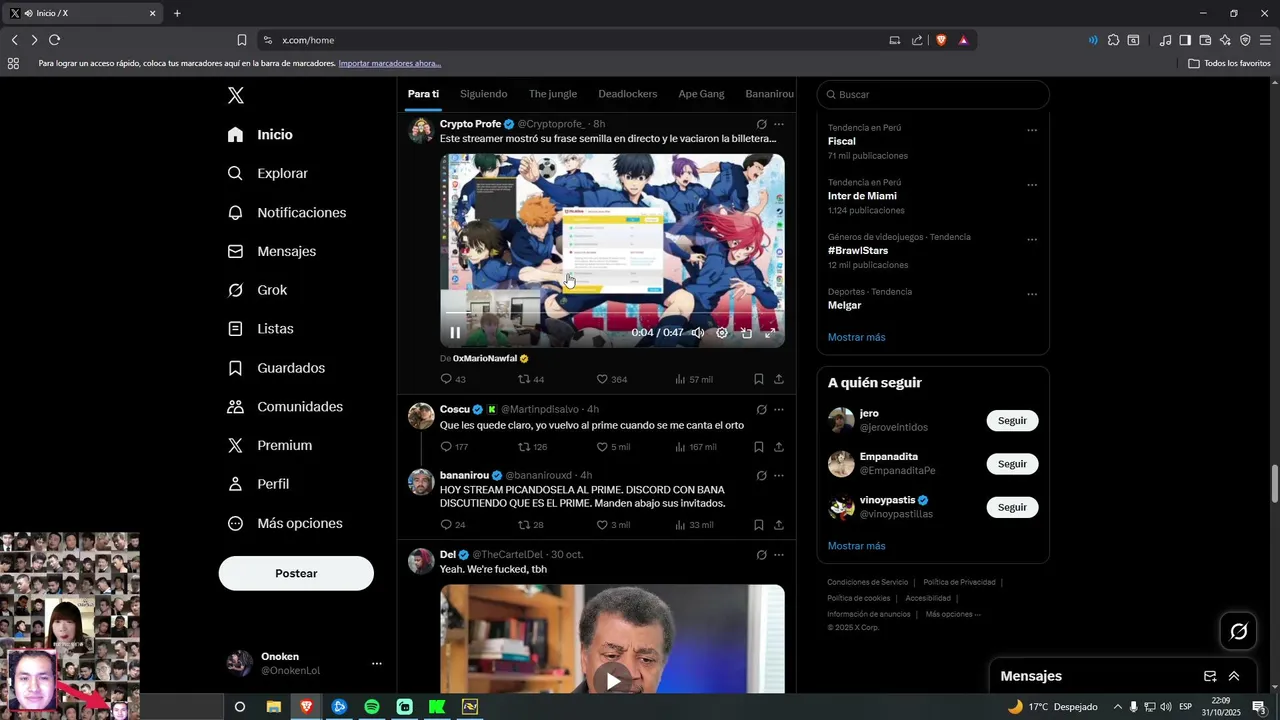Open options for Fiscal trend
This screenshot has height=720, width=1280.
point(1032,130)
